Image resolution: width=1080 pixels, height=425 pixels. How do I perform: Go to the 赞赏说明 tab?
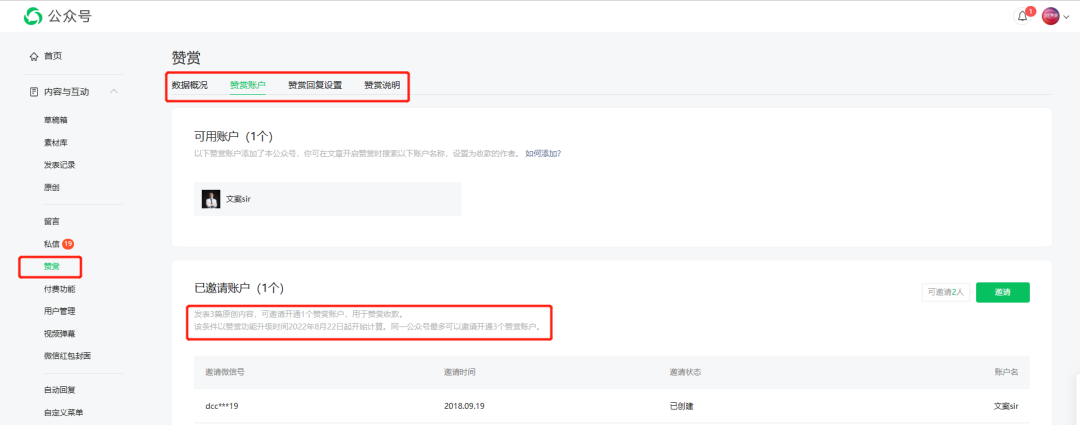pyautogui.click(x=382, y=85)
